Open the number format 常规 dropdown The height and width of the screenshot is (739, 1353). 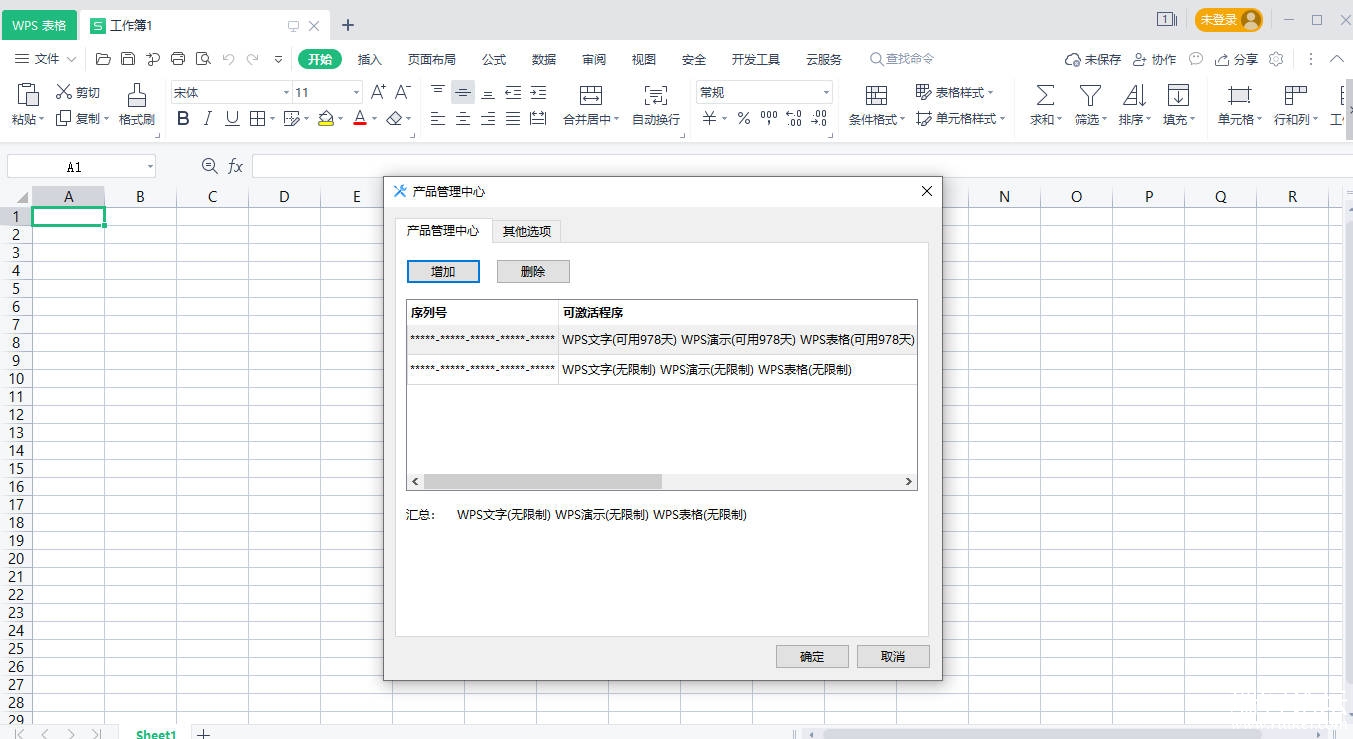tap(826, 92)
